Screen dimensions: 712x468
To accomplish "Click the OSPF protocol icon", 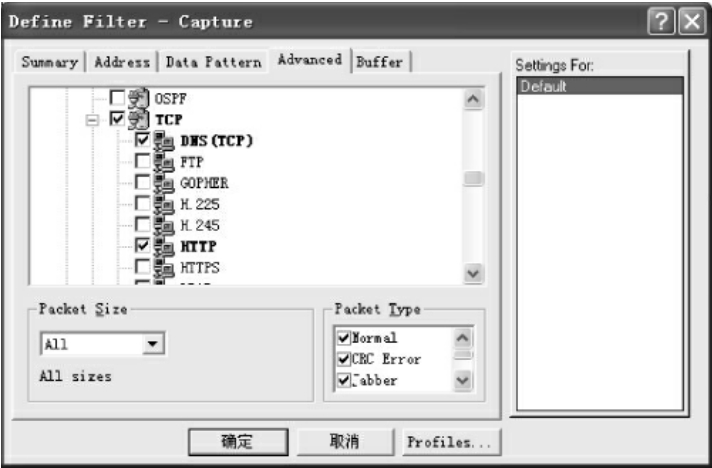I will (138, 98).
